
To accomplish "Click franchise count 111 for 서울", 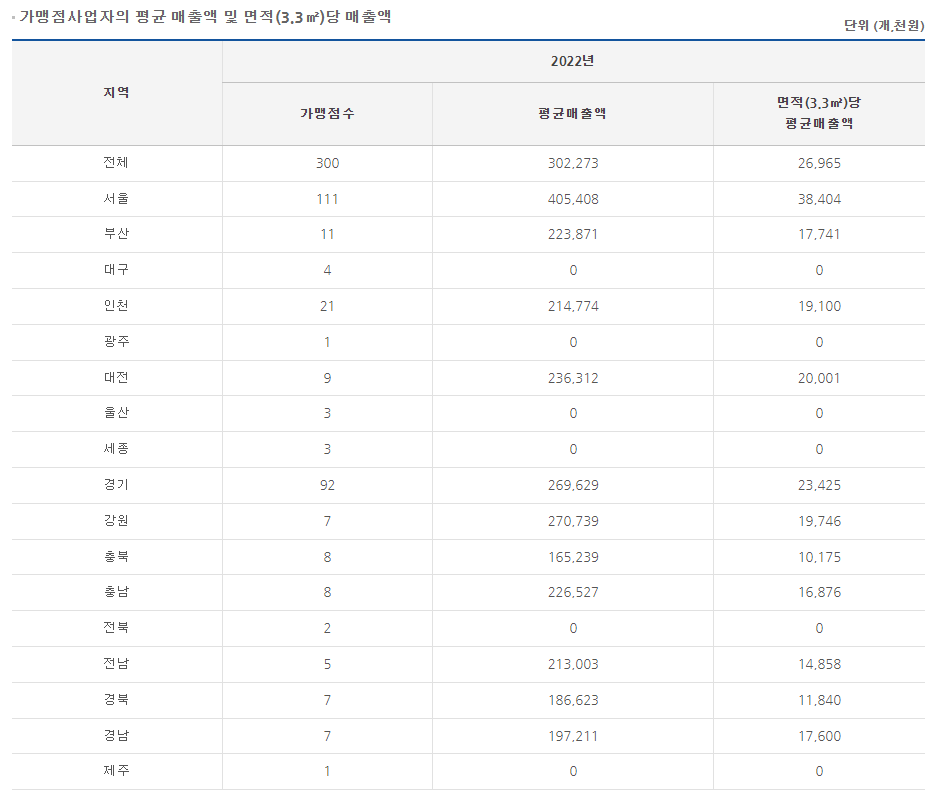I will pos(327,199).
